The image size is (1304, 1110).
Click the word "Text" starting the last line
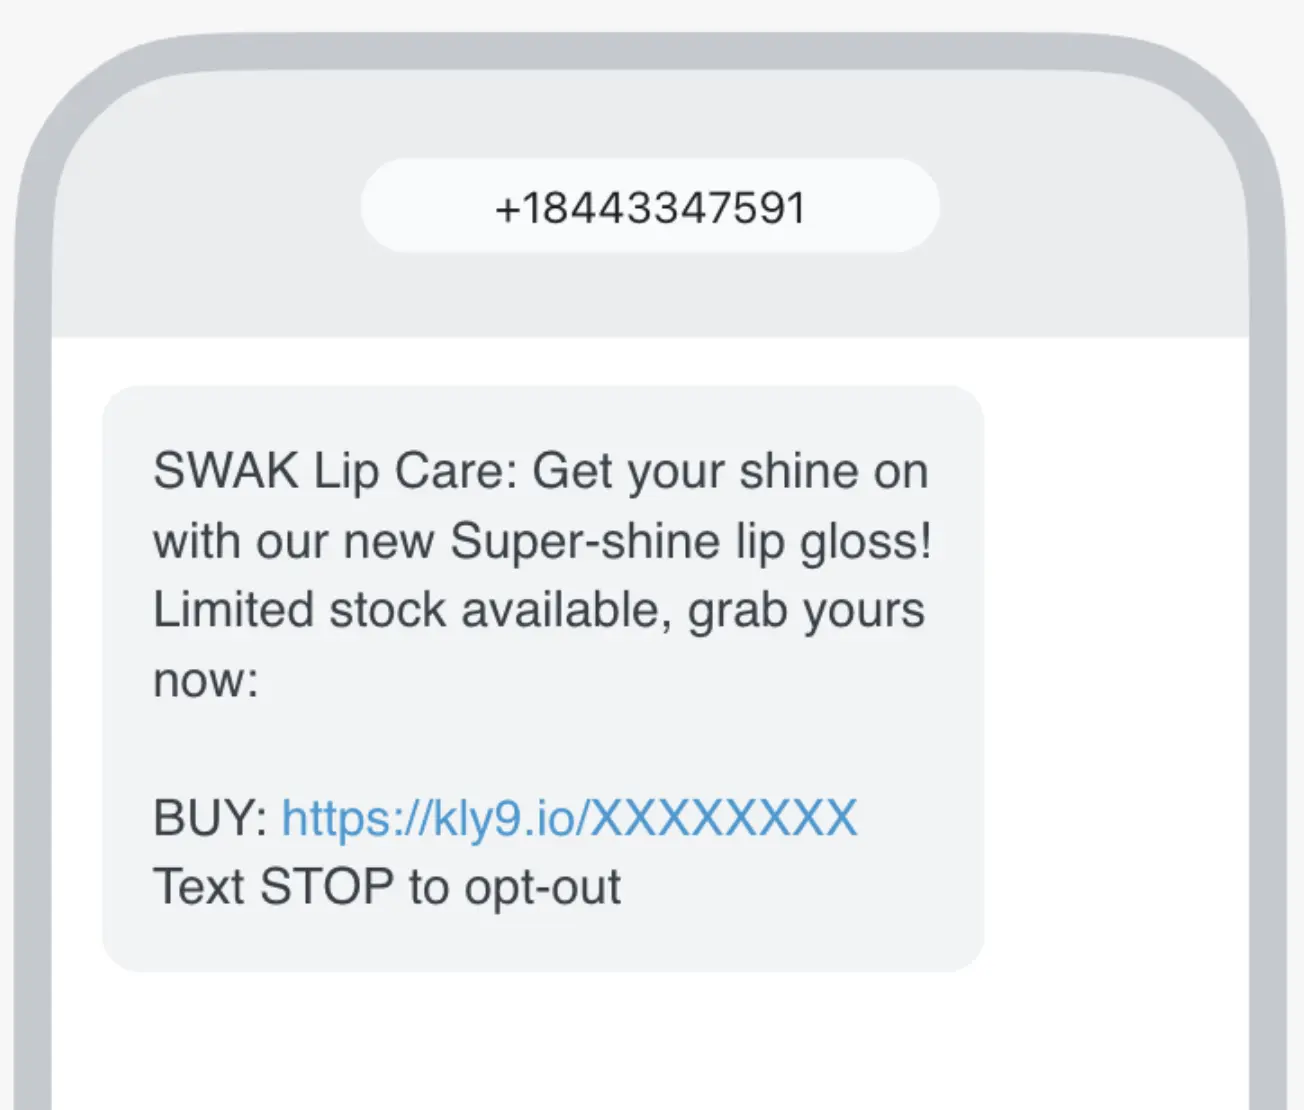198,887
